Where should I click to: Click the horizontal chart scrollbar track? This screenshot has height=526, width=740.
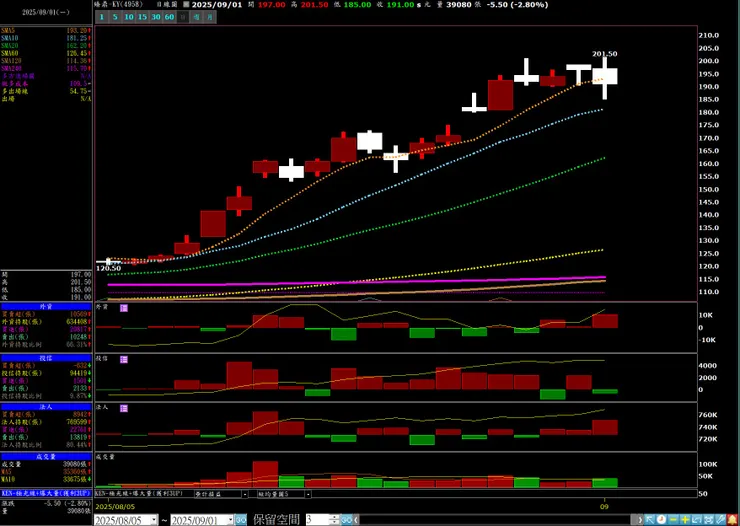tap(493, 520)
